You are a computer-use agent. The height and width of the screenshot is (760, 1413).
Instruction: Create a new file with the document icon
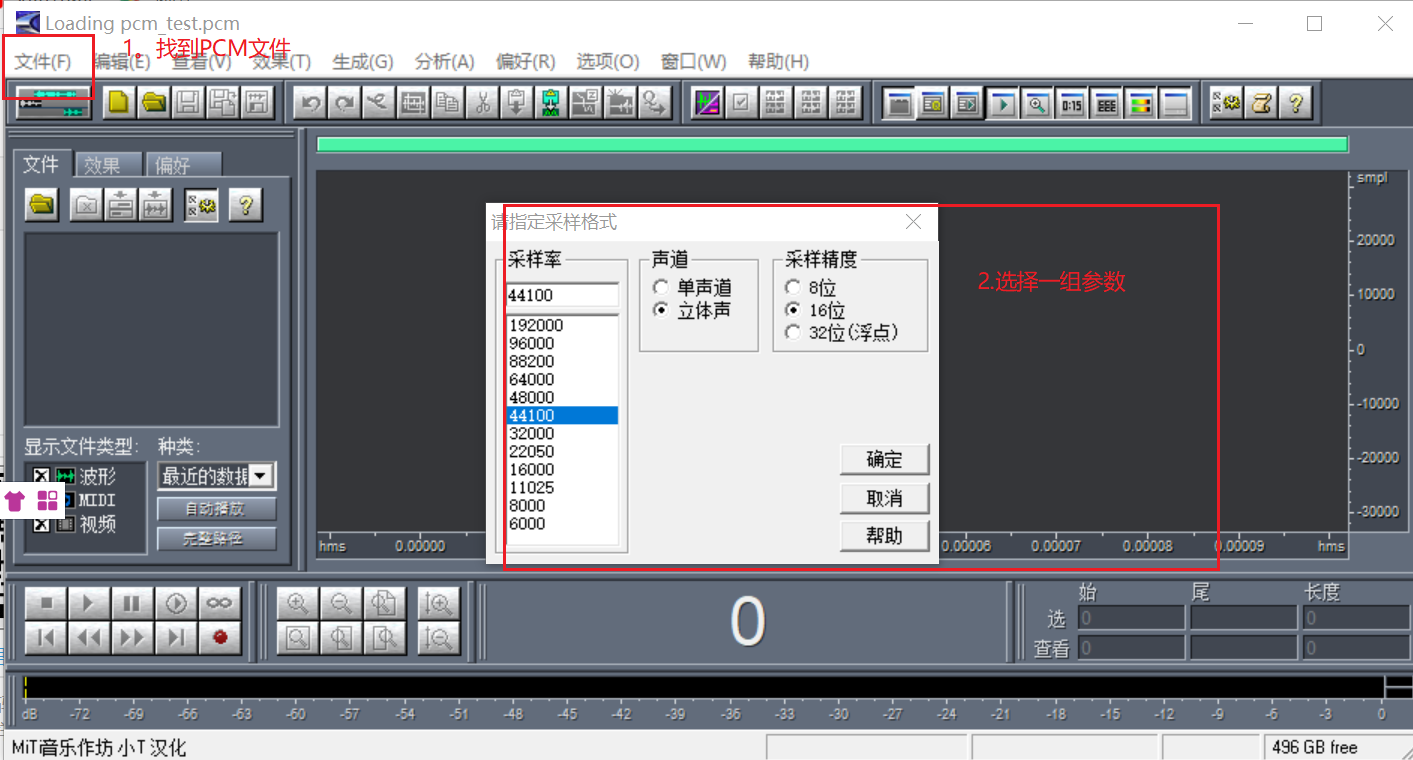pos(117,102)
